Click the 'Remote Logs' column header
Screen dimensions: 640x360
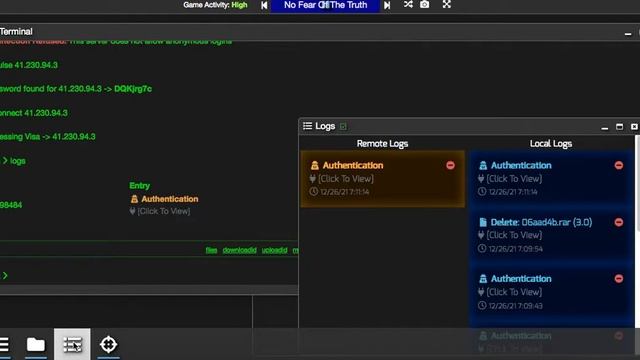point(382,144)
